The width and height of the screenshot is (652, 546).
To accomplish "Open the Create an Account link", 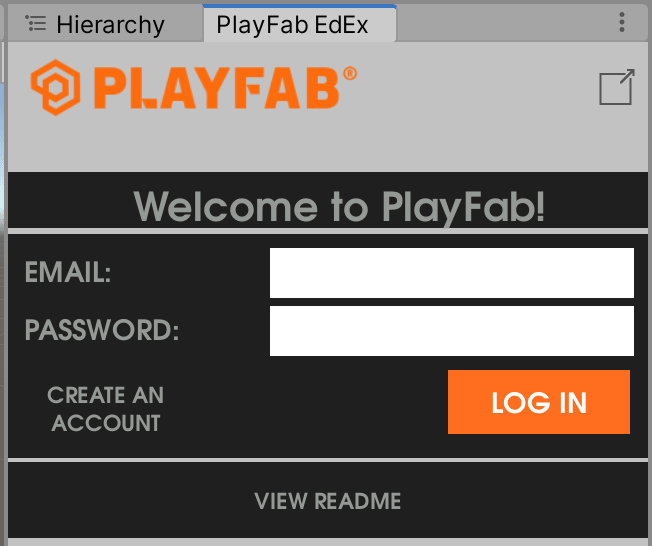I will [x=106, y=409].
